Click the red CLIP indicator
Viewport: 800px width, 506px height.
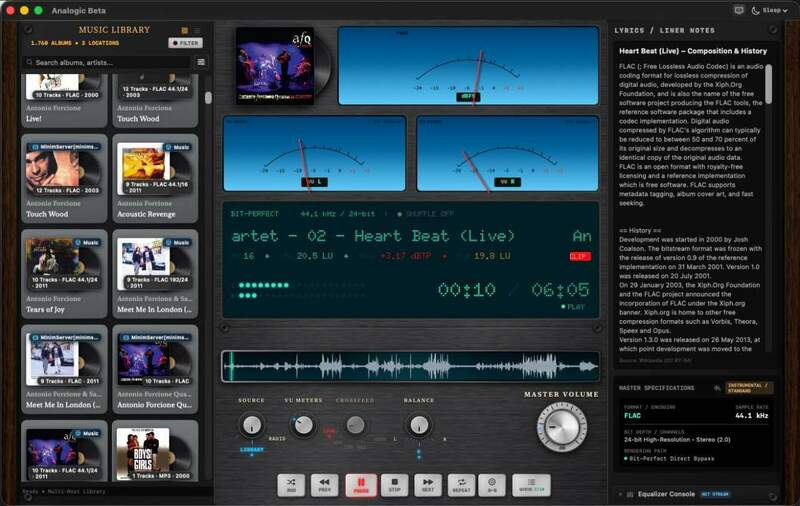(x=580, y=256)
